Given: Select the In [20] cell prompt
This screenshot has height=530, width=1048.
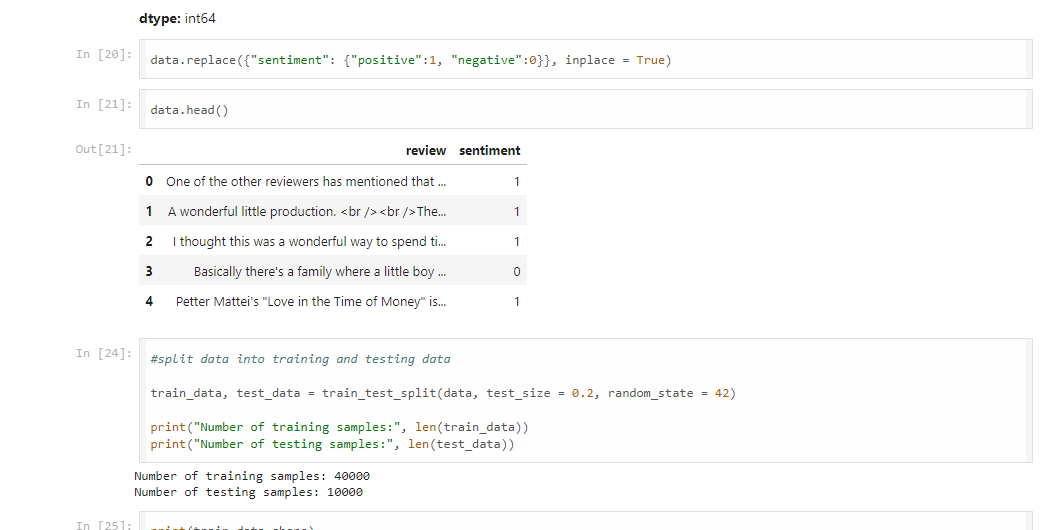Looking at the screenshot, I should coord(103,54).
